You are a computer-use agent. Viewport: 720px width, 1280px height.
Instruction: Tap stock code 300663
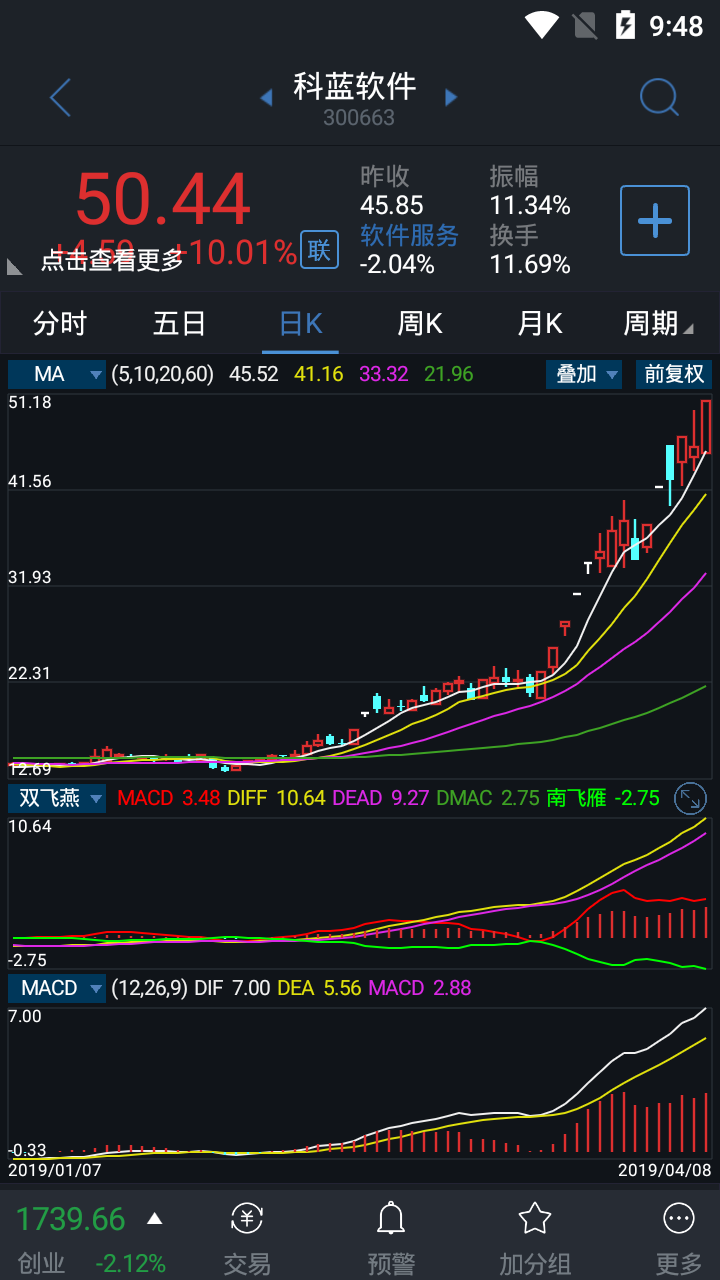[359, 117]
